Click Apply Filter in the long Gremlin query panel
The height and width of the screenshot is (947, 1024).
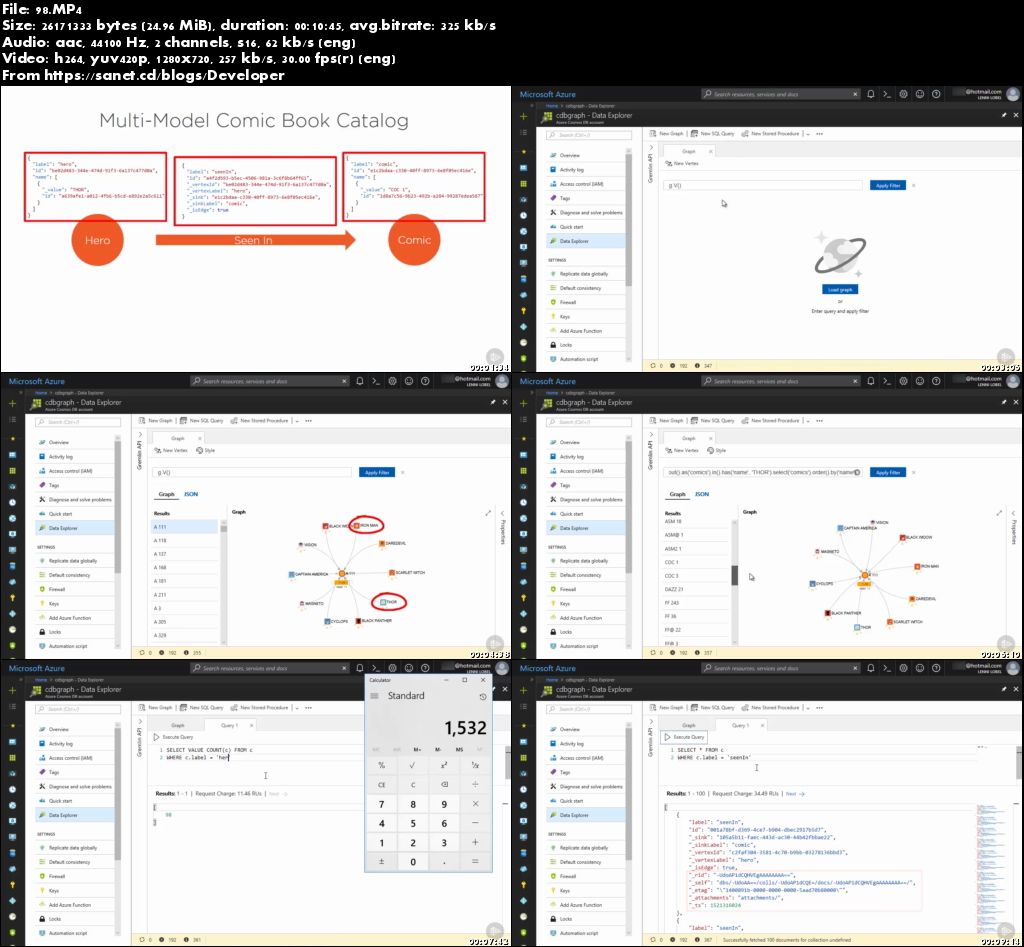coord(888,472)
